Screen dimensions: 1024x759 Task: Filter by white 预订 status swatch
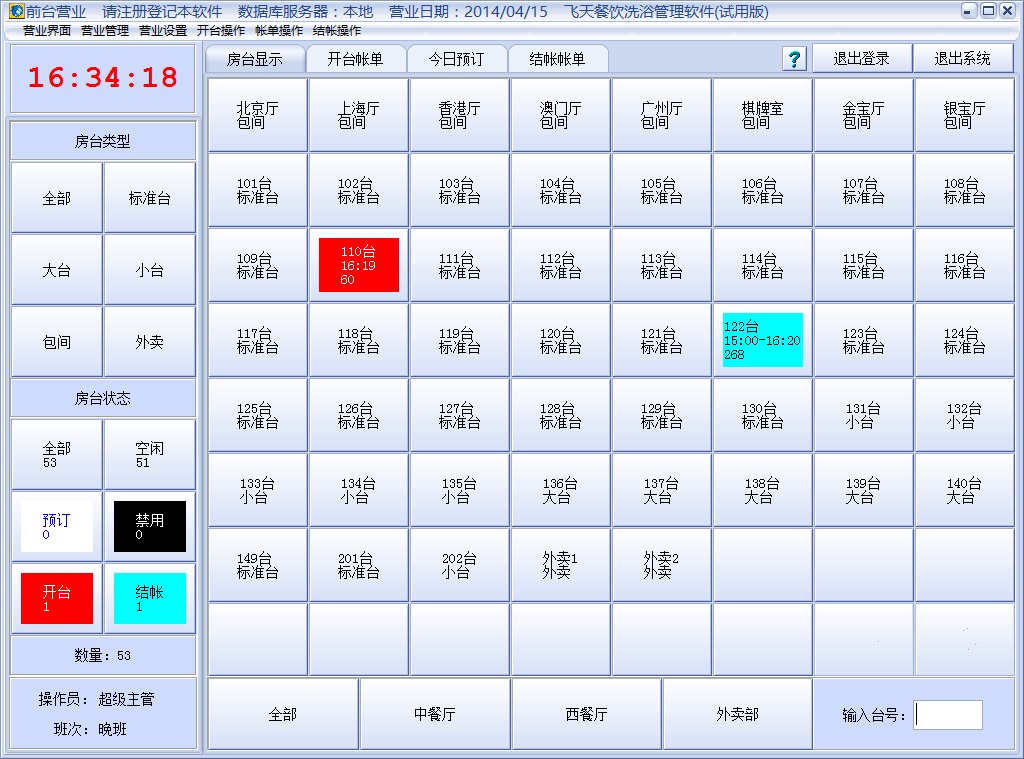57,526
